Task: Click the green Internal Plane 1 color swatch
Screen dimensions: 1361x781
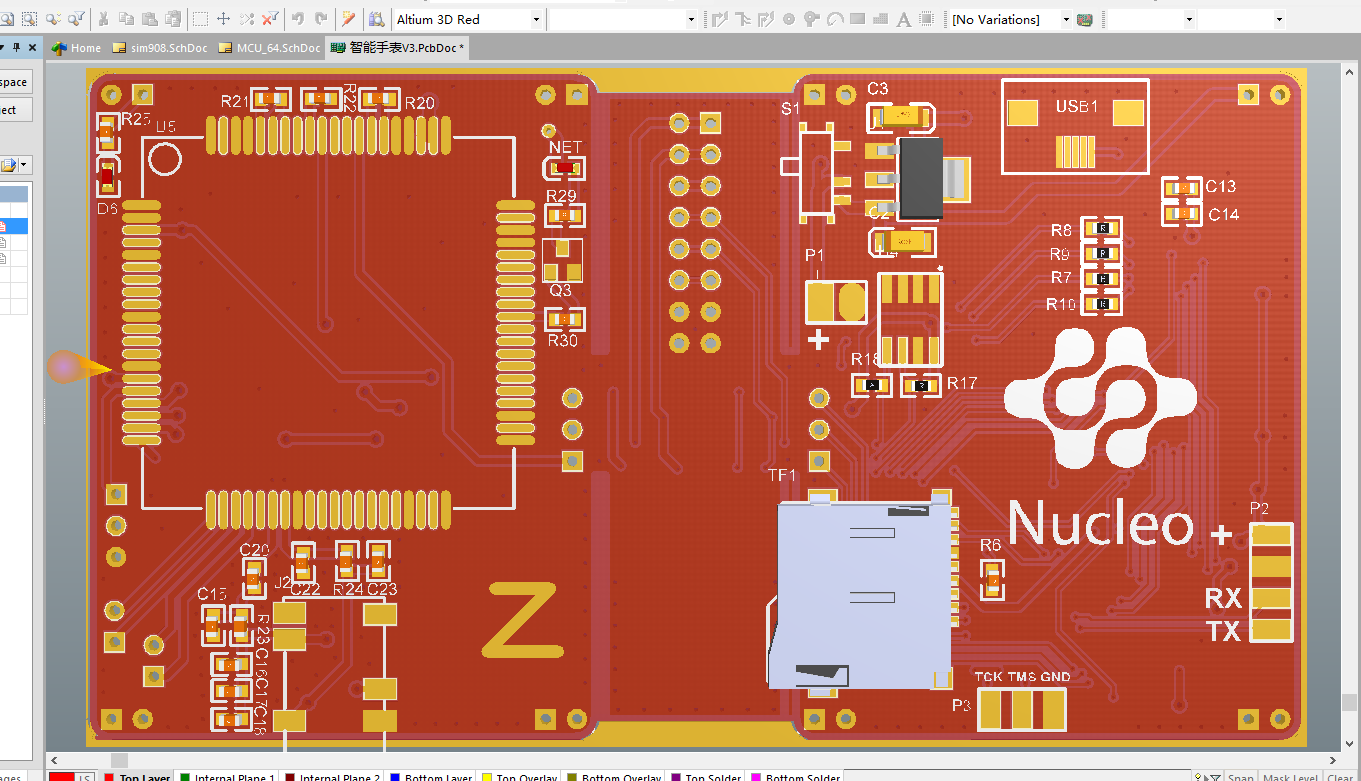Action: click(185, 777)
